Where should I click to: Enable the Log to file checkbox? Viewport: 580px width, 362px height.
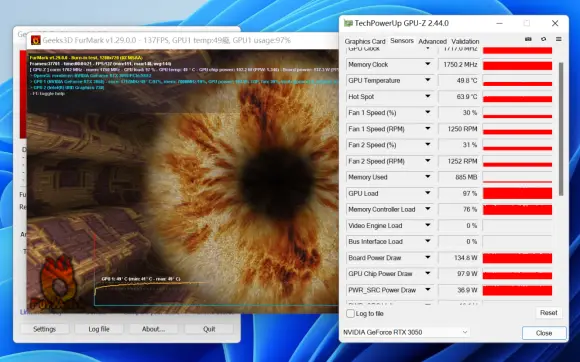point(350,314)
